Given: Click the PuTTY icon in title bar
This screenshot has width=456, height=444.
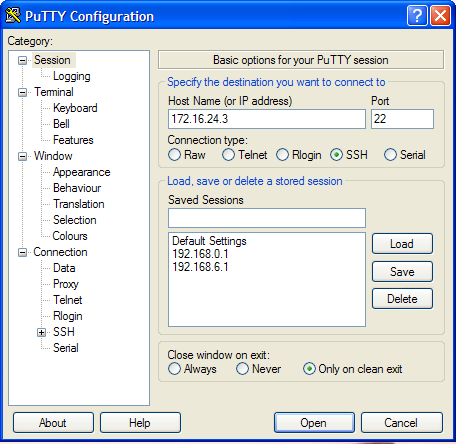Looking at the screenshot, I should (x=13, y=15).
